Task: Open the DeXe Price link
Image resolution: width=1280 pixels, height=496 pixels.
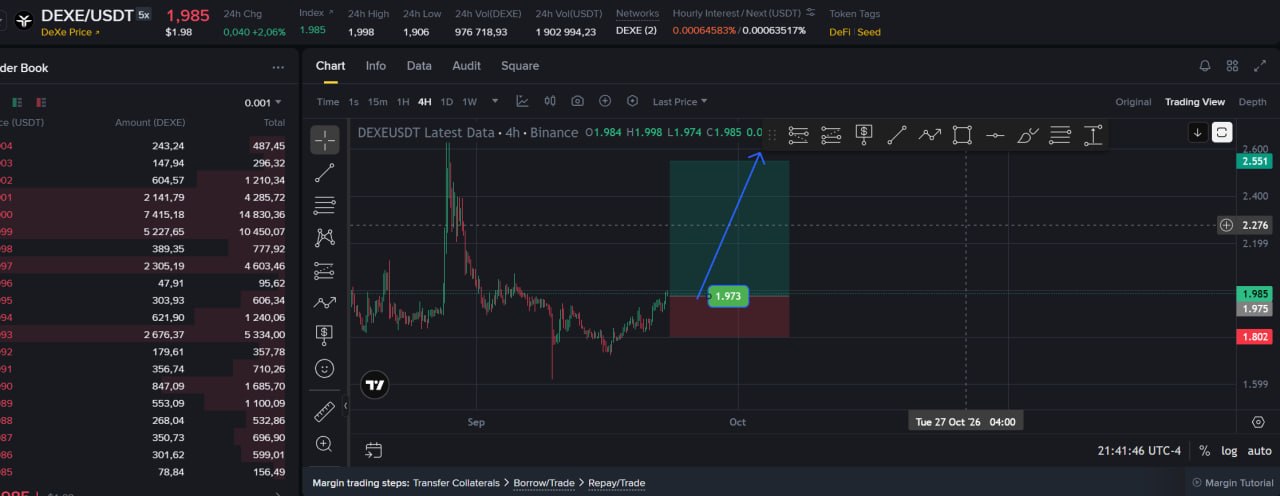Action: click(70, 33)
